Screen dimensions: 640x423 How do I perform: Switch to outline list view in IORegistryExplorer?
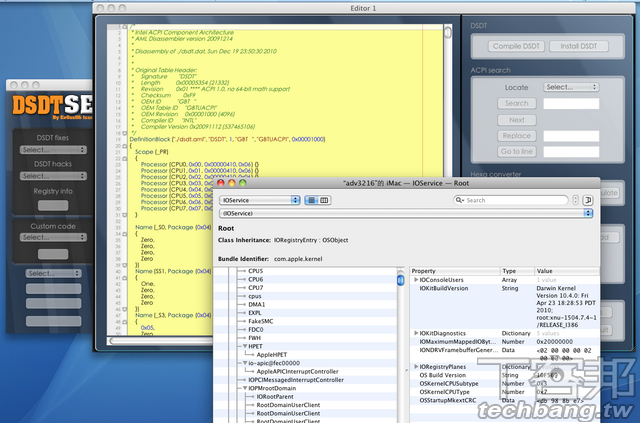coord(310,200)
